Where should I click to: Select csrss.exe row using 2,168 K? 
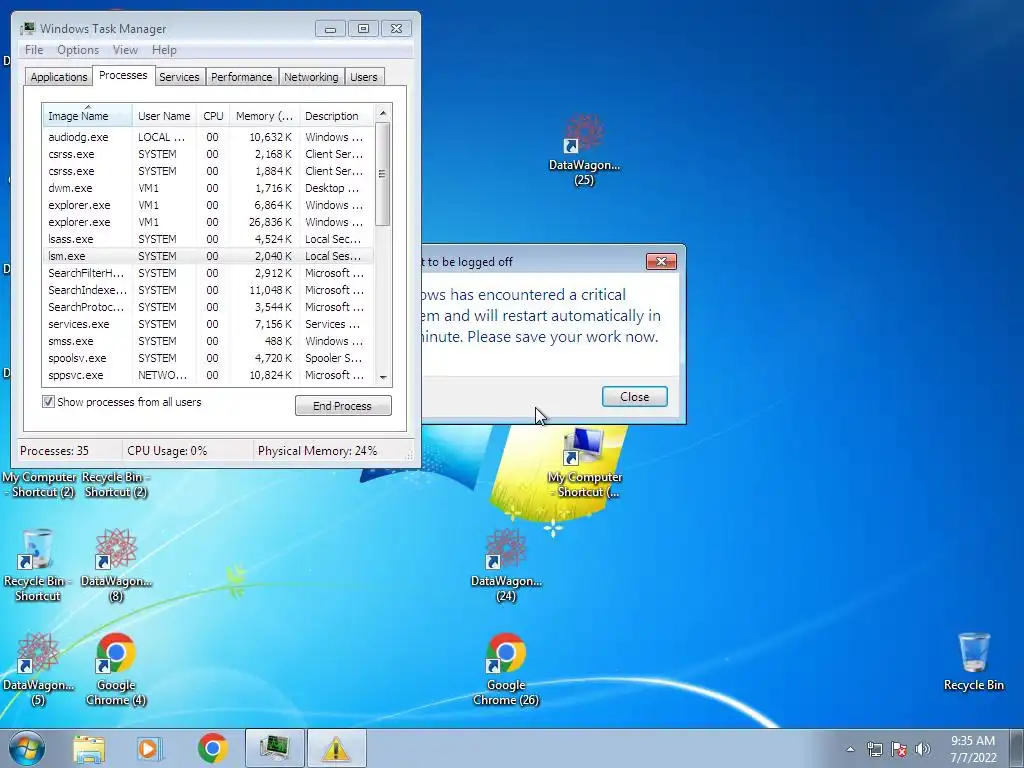[208, 154]
